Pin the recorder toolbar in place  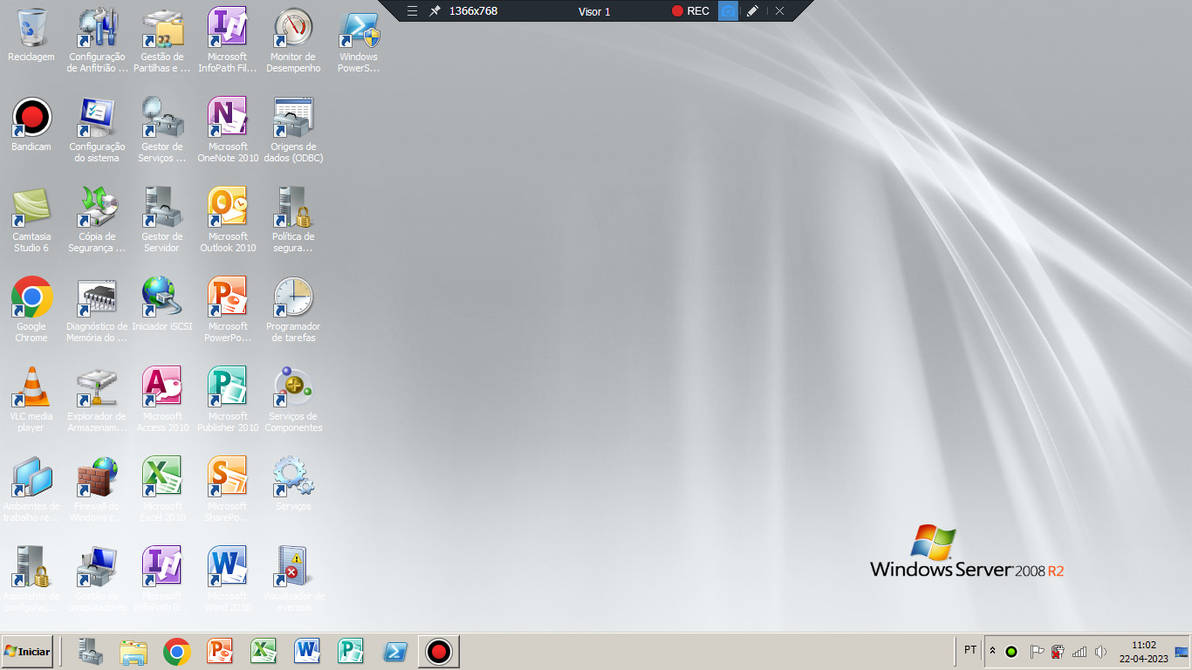pyautogui.click(x=434, y=11)
